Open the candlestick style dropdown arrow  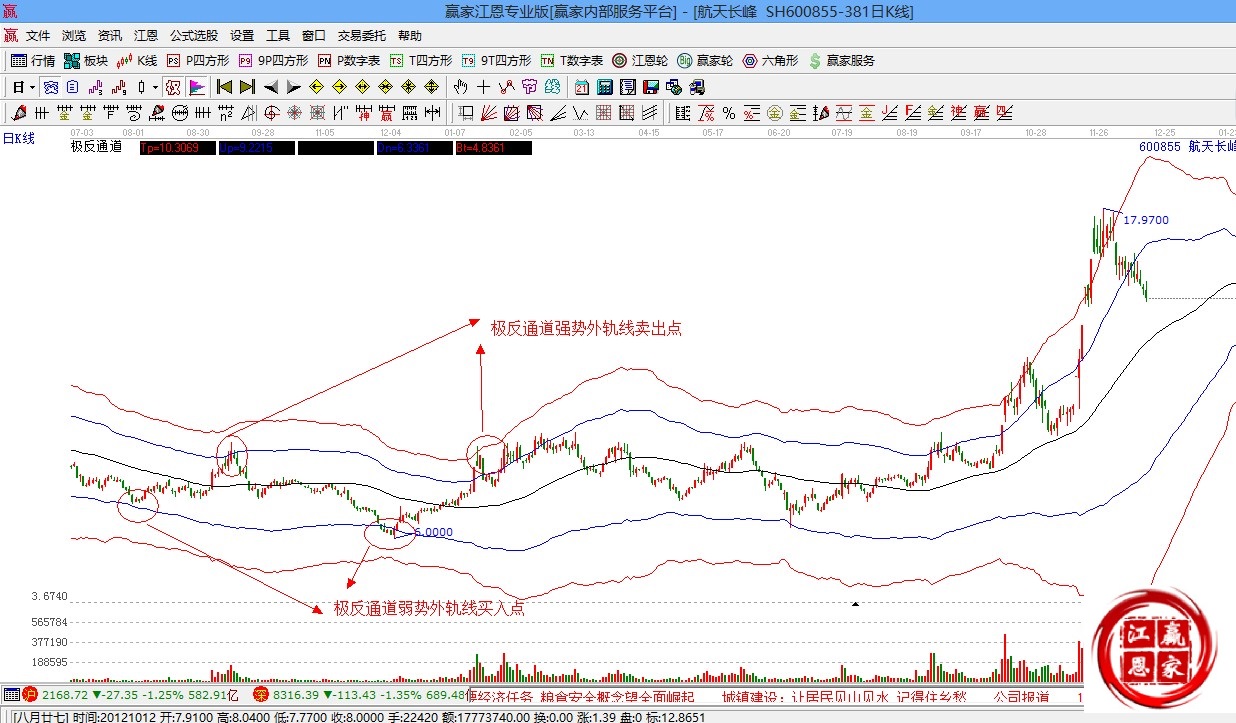pos(155,87)
